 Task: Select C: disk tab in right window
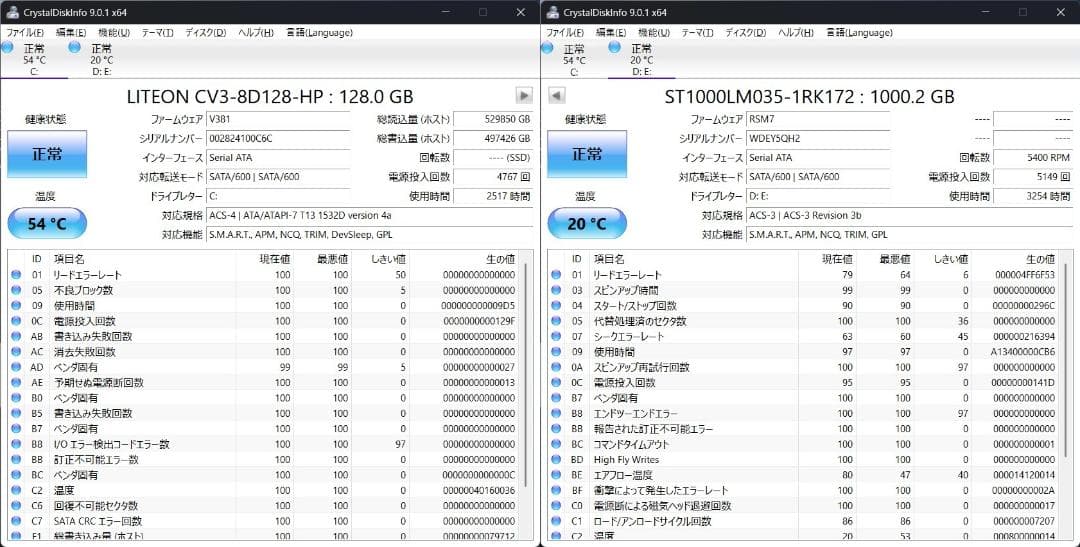click(x=574, y=60)
